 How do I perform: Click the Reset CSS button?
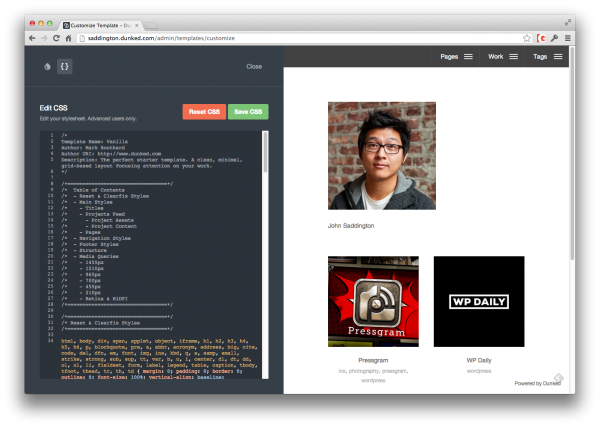(204, 112)
